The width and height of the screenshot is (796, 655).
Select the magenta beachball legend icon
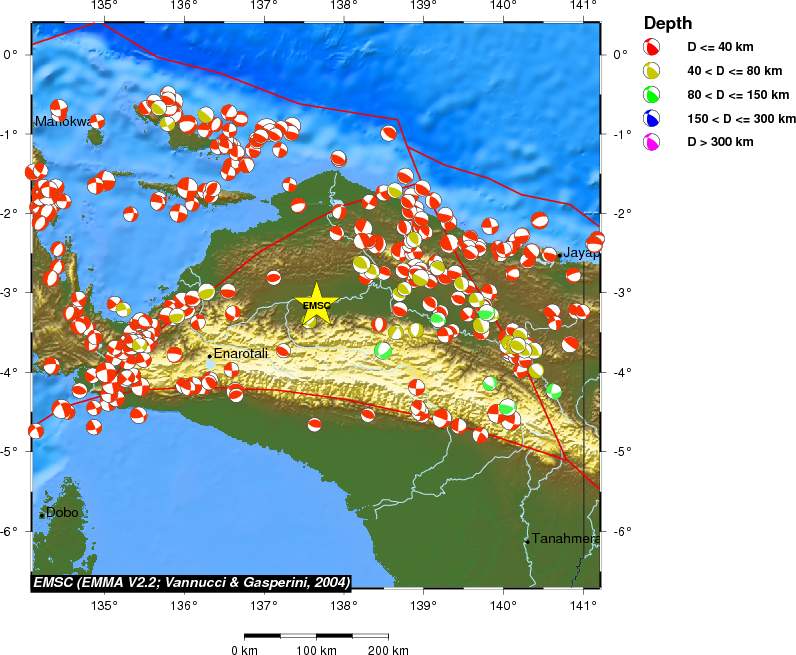coord(652,143)
